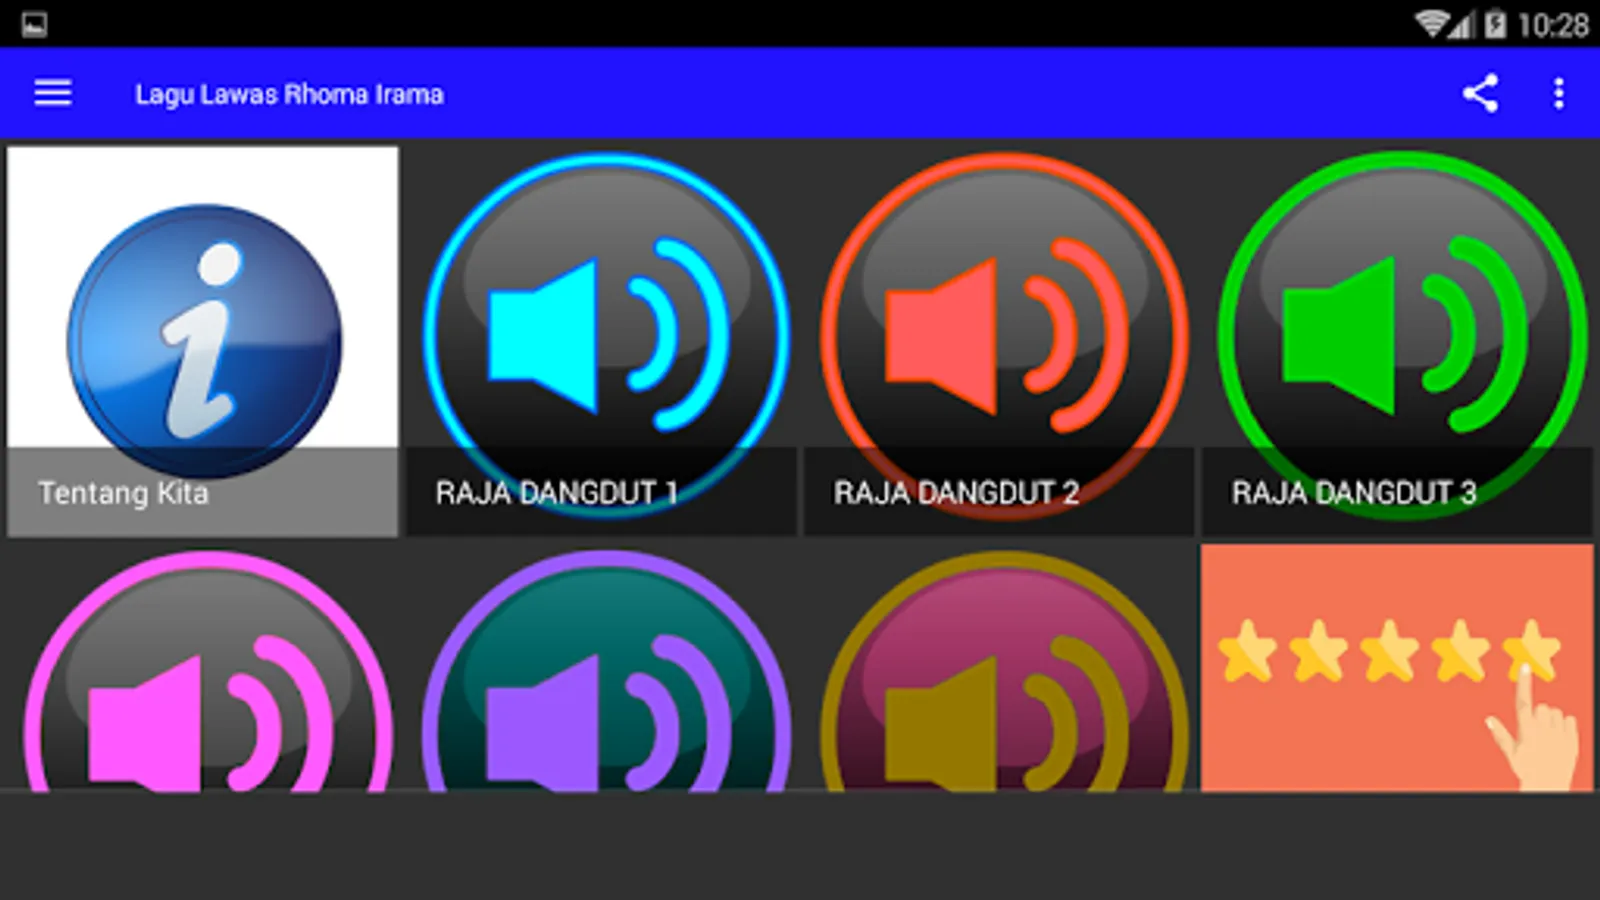
Task: Click the Lagu Lawas Rhoma Irama title
Action: (289, 95)
